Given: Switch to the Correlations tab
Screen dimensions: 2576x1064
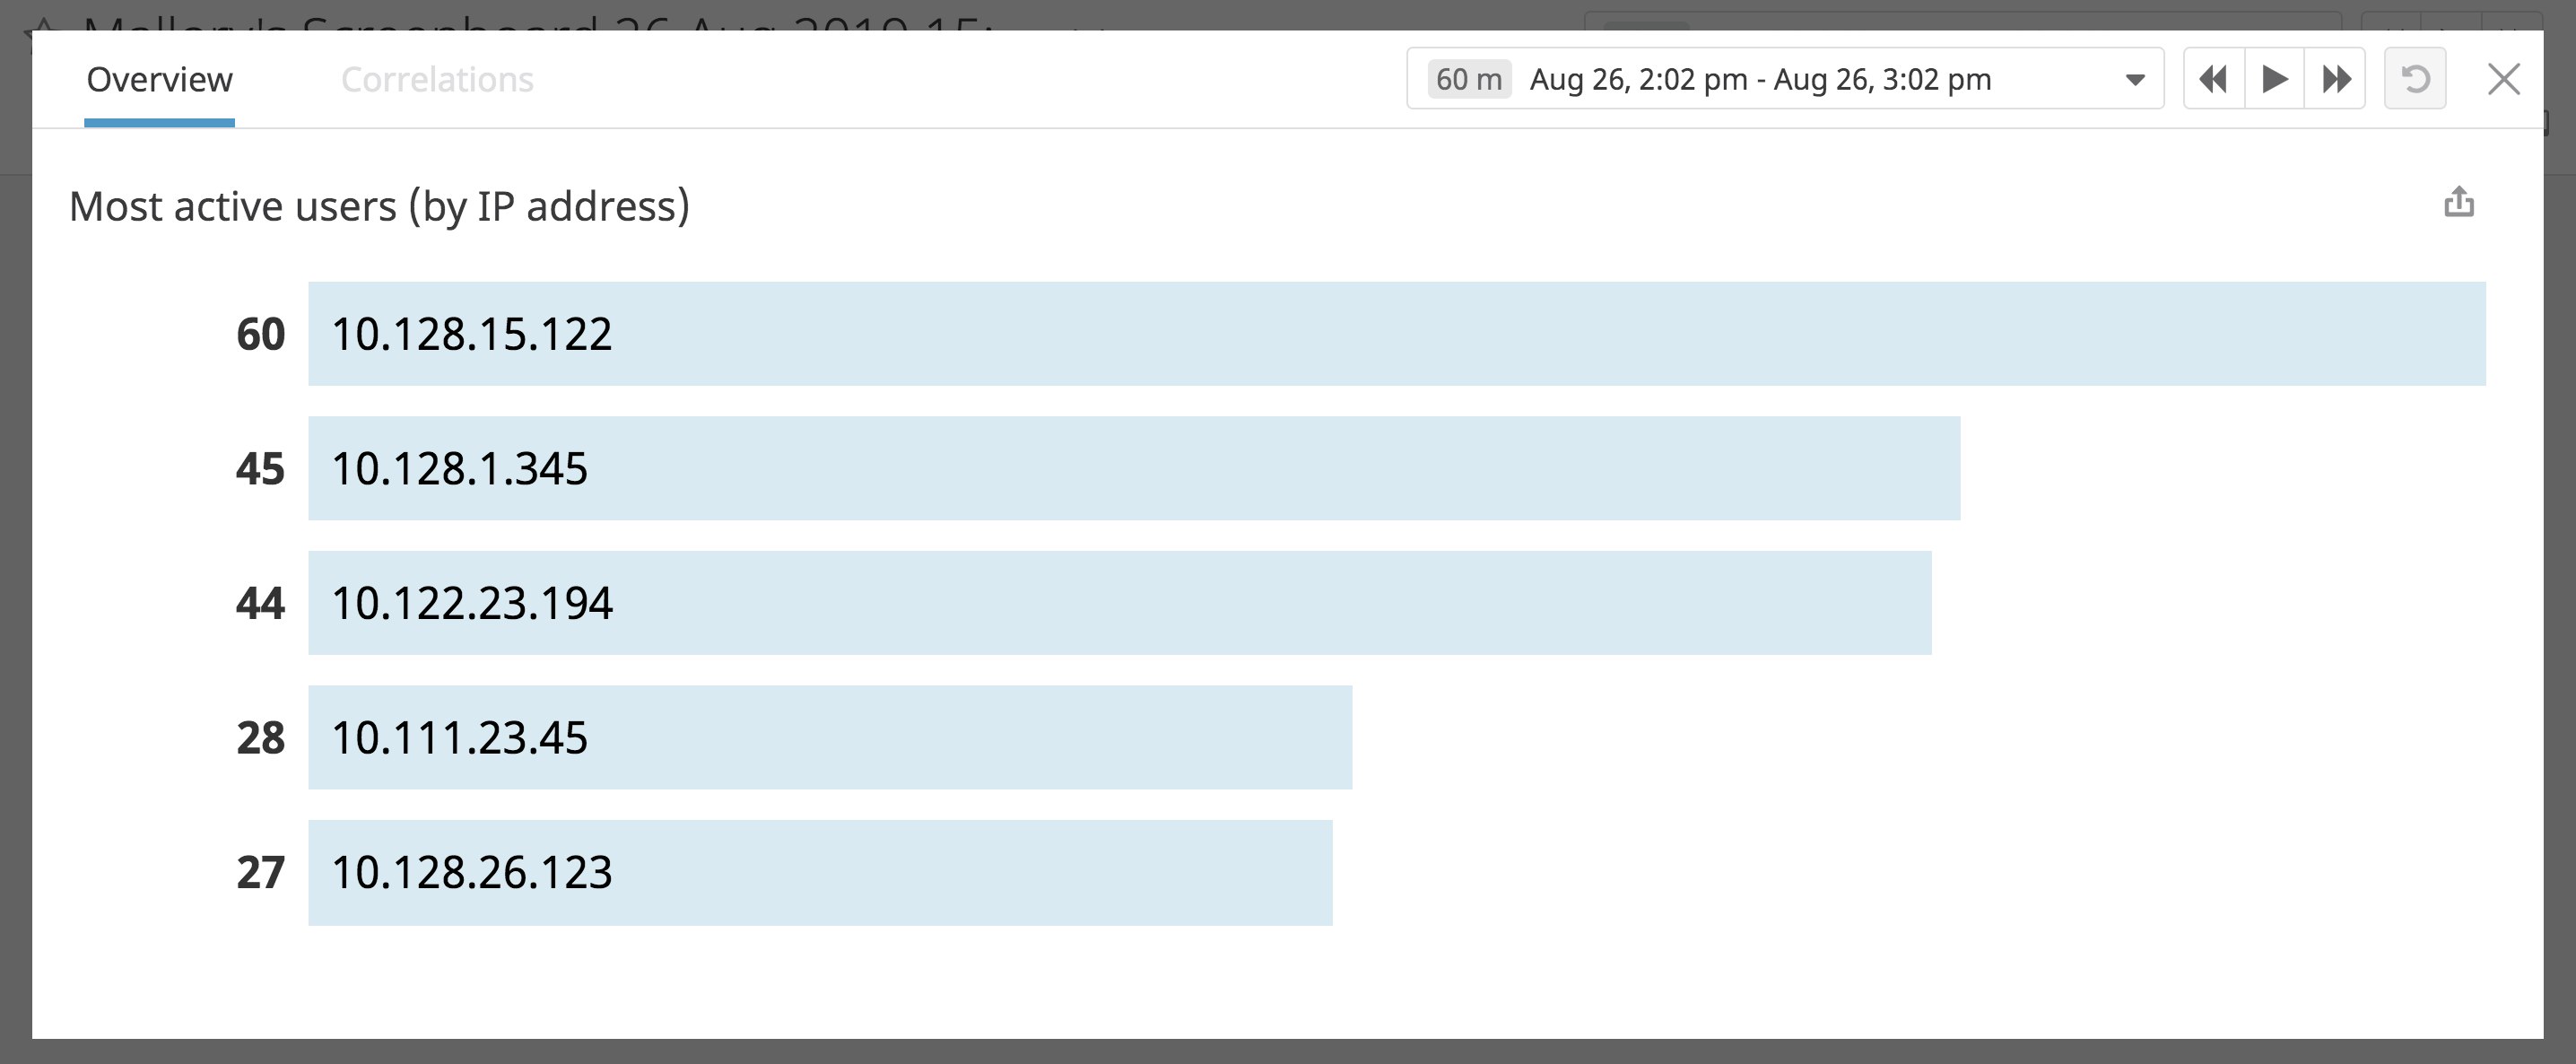Looking at the screenshot, I should (437, 80).
